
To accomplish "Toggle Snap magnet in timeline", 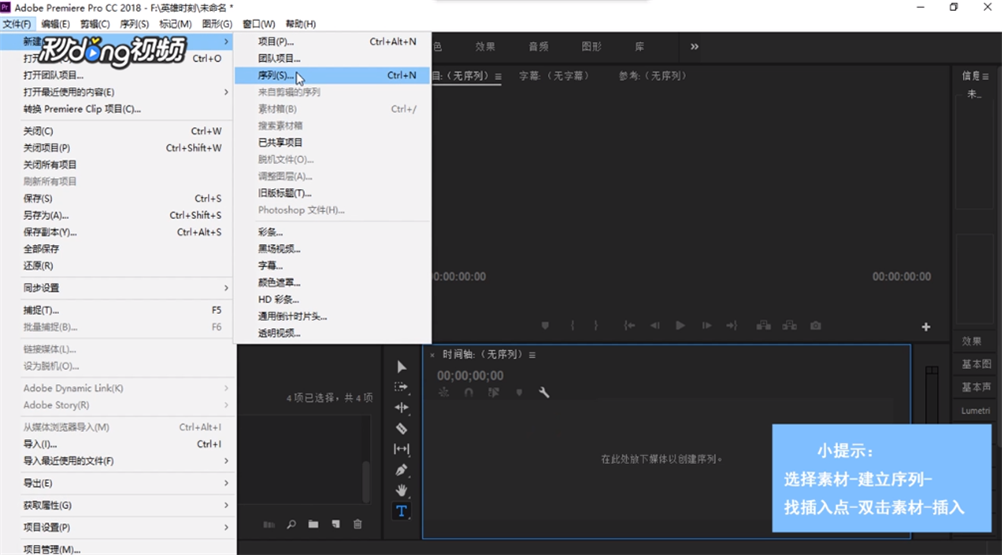I will (x=468, y=393).
